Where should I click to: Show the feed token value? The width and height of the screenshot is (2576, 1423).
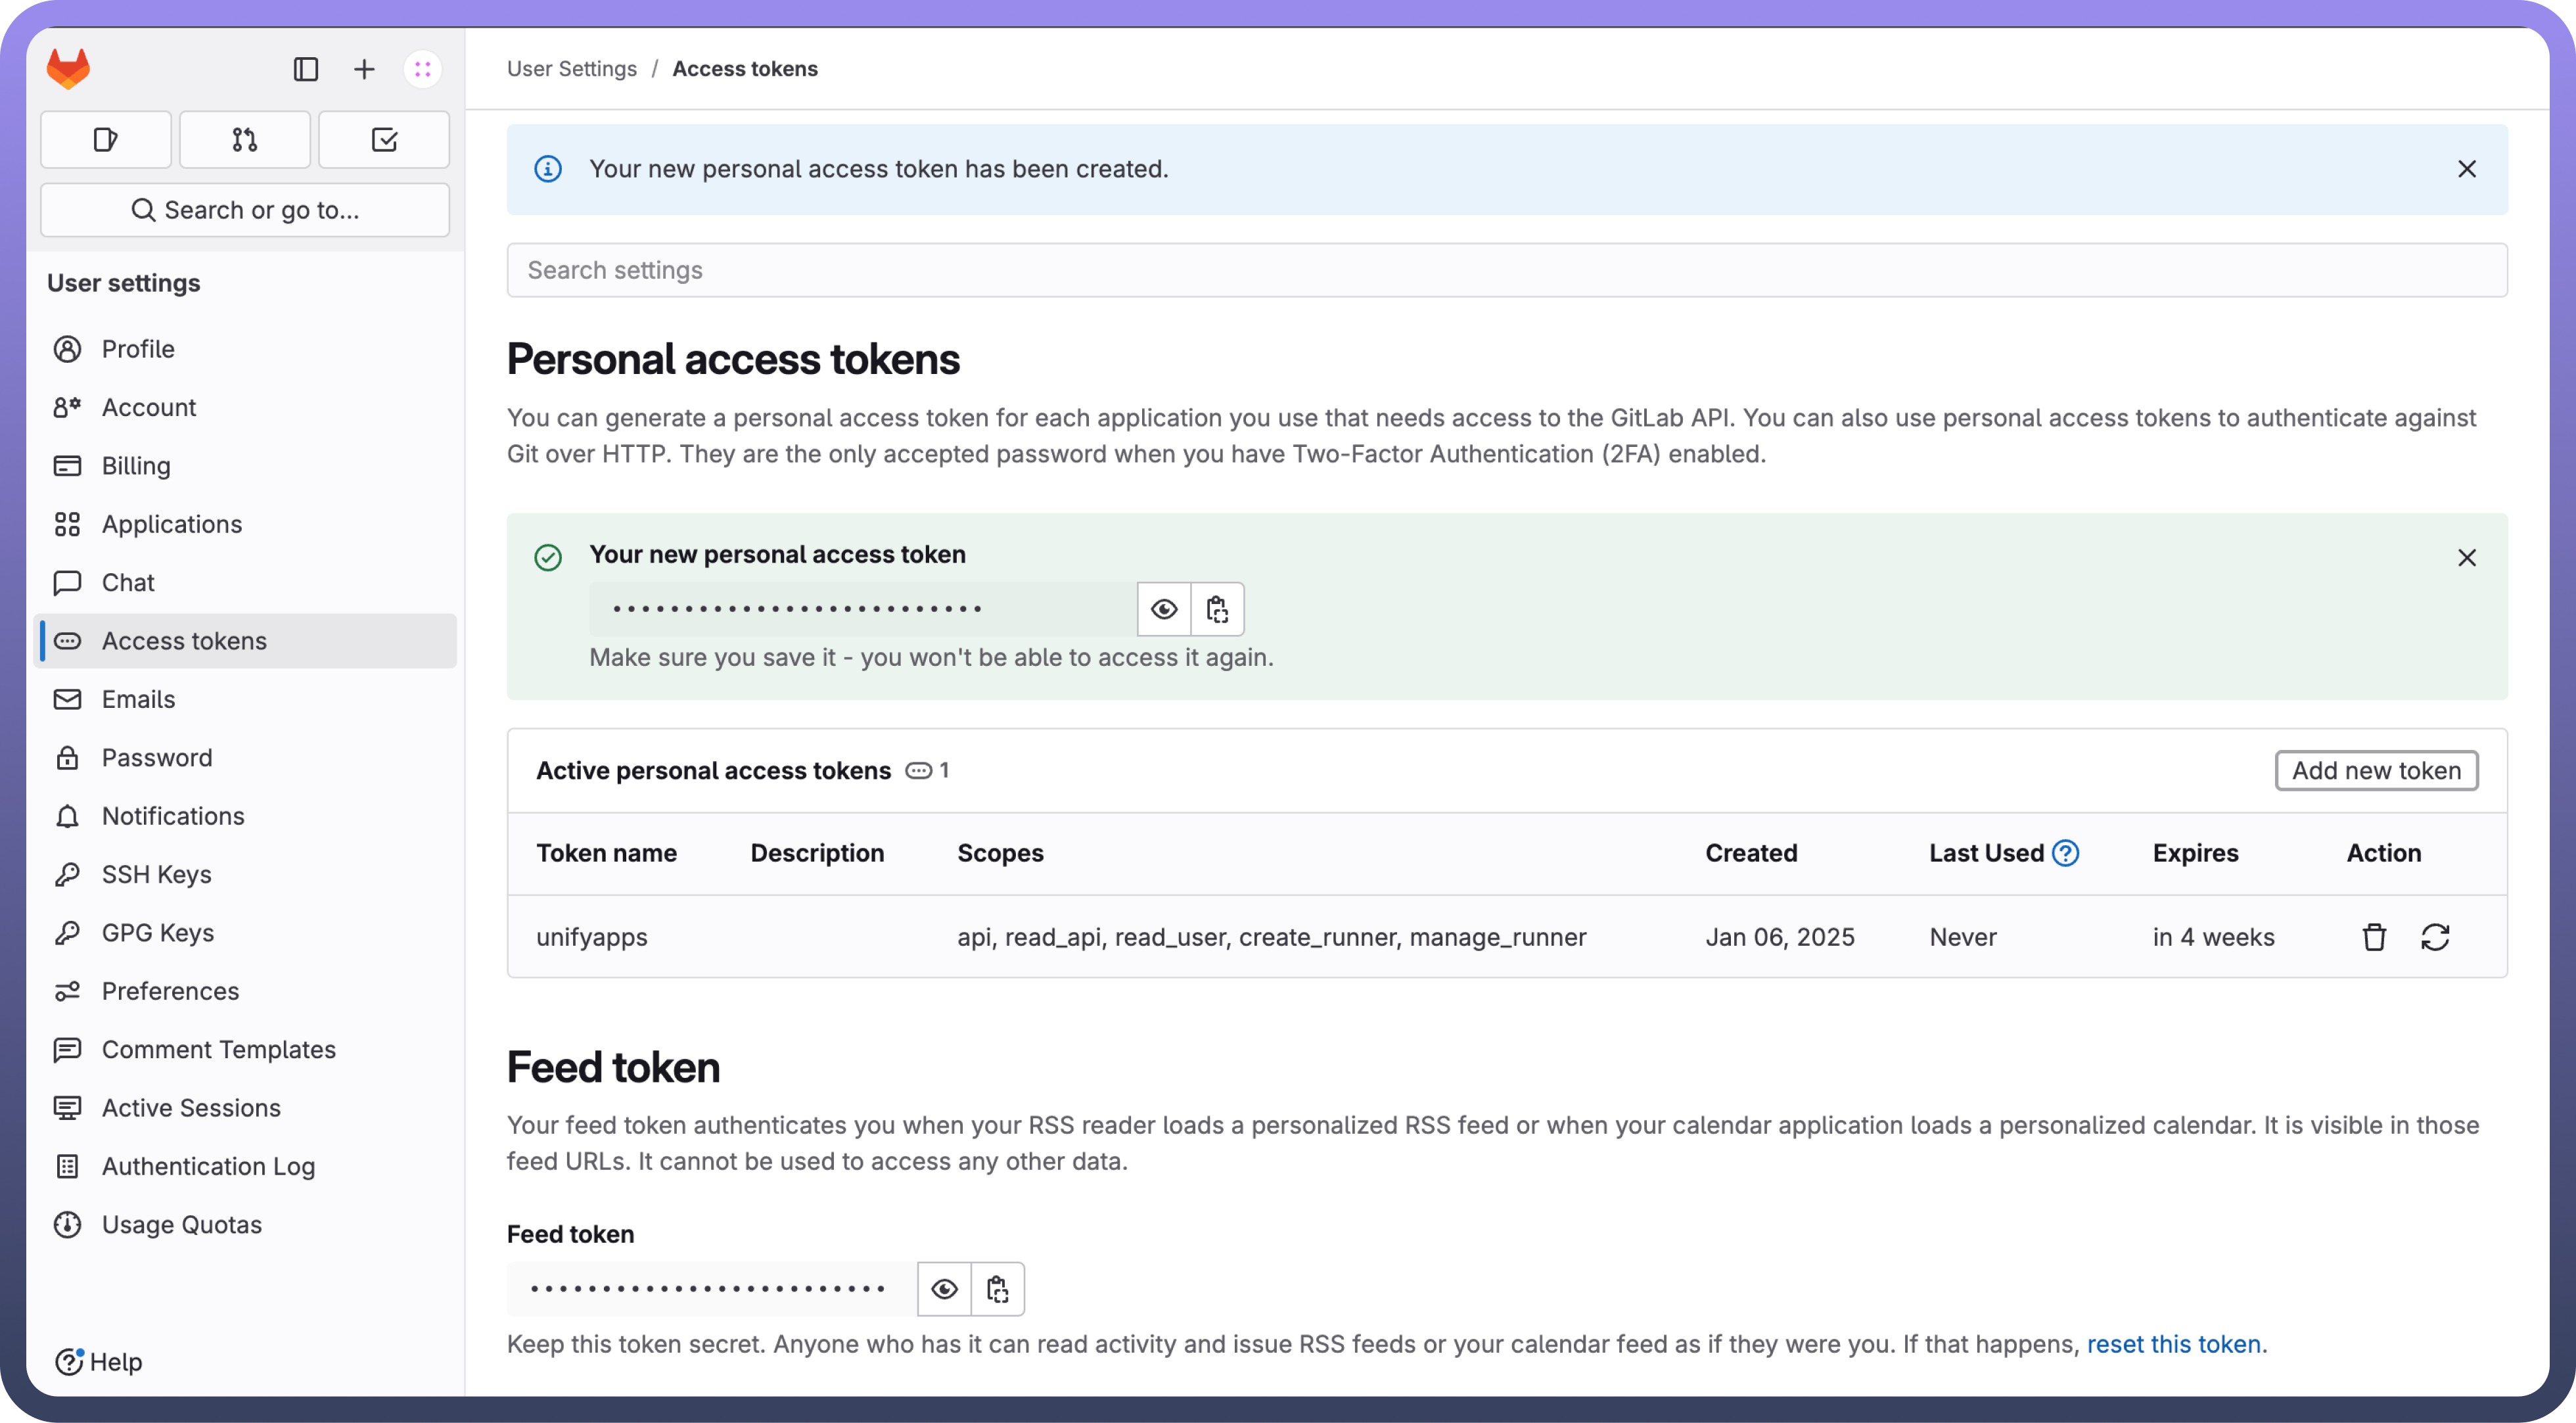pos(944,1289)
